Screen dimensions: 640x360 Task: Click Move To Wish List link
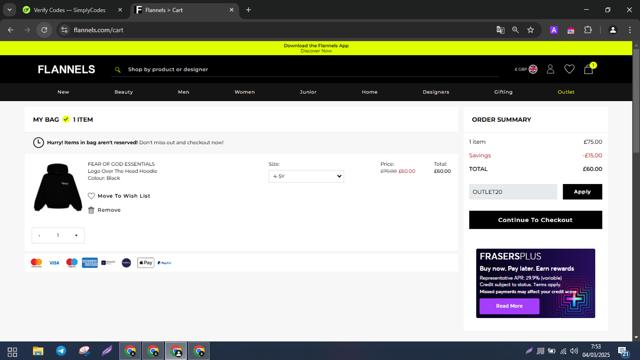coord(124,196)
